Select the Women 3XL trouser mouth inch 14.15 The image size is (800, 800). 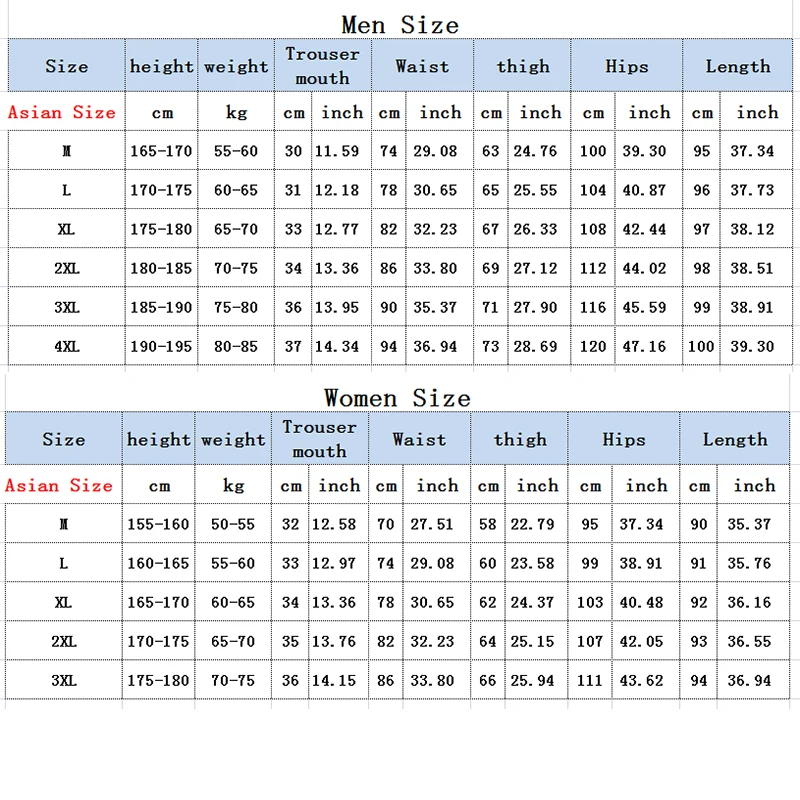(334, 680)
